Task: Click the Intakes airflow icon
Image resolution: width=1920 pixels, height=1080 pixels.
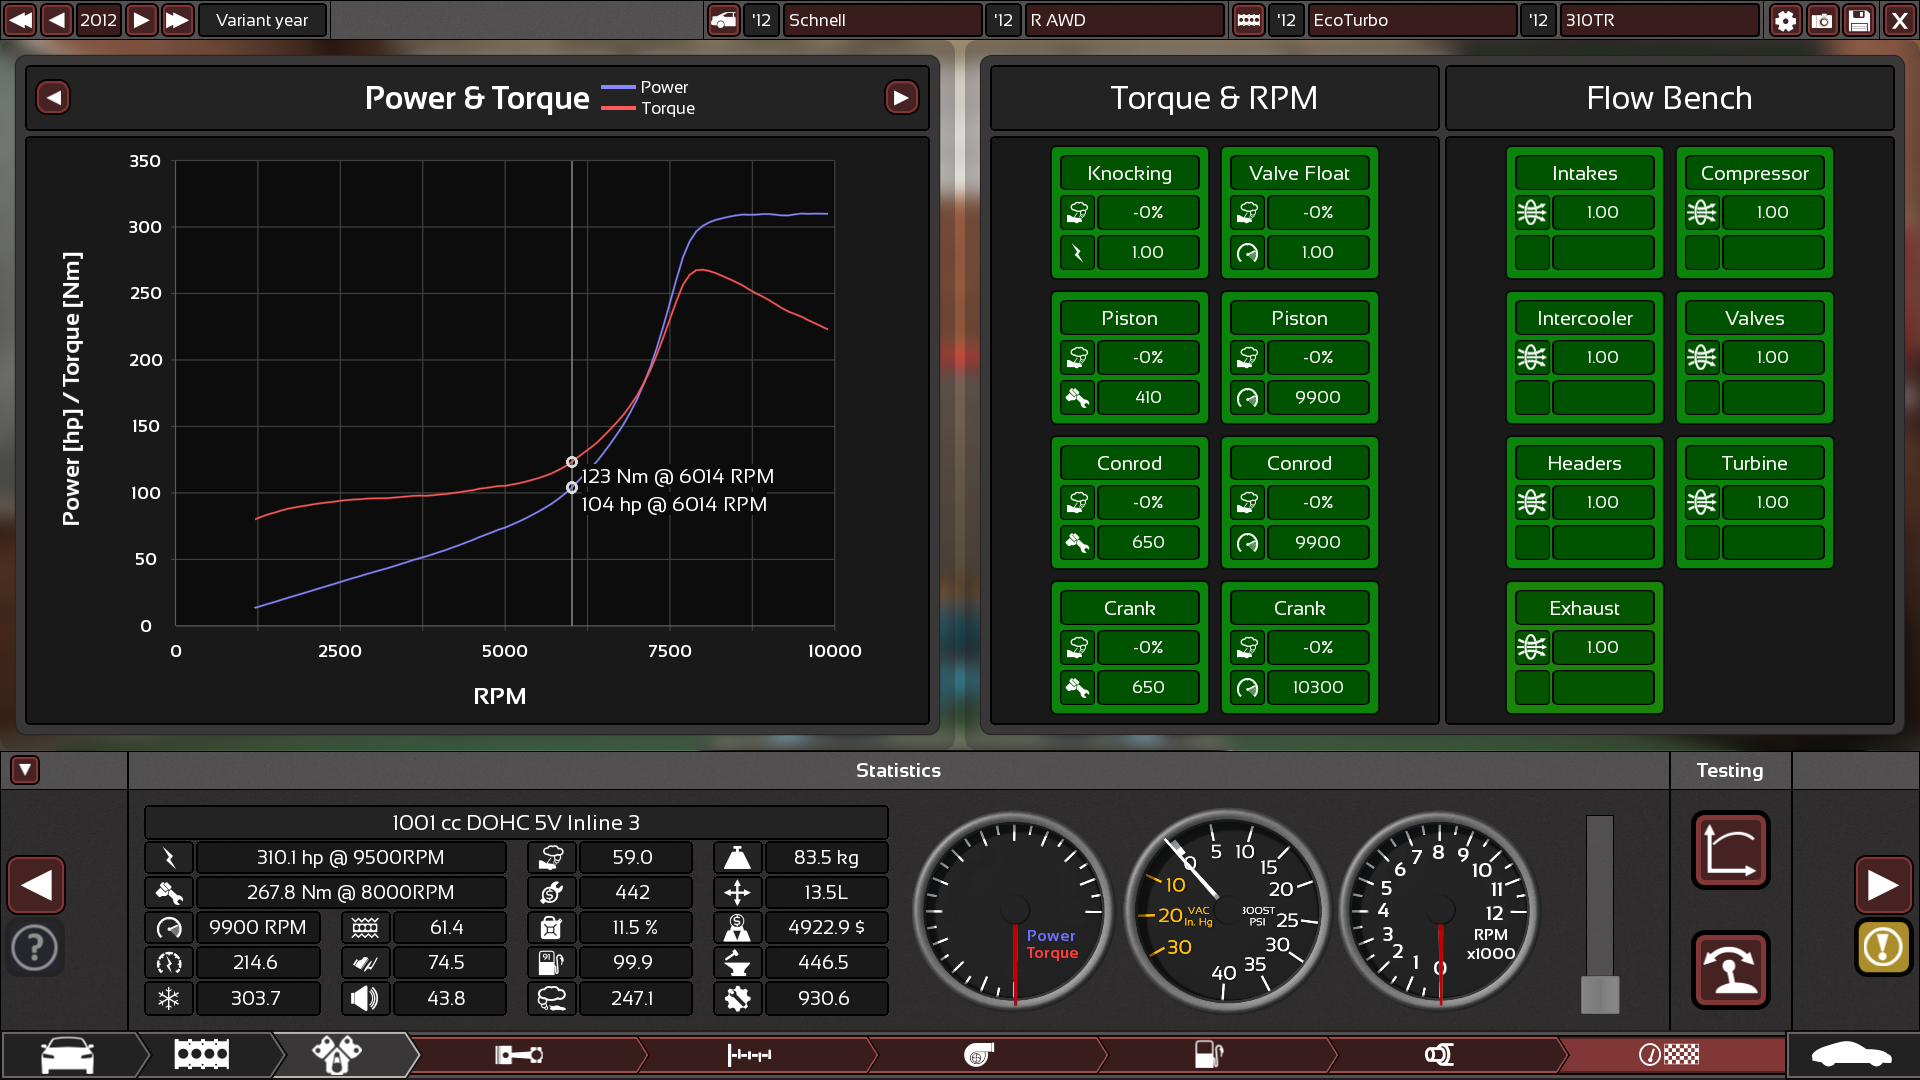Action: pos(1532,212)
